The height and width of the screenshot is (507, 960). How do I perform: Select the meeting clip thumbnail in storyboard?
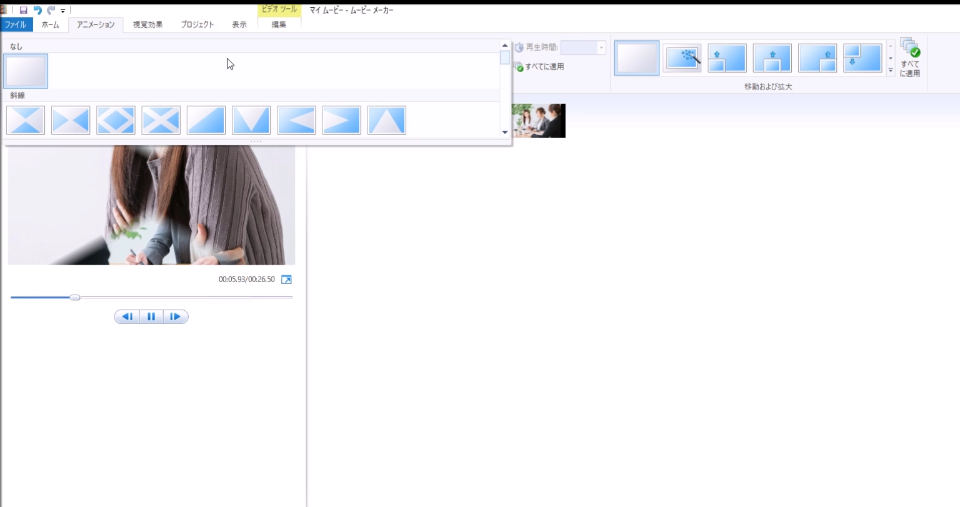538,121
